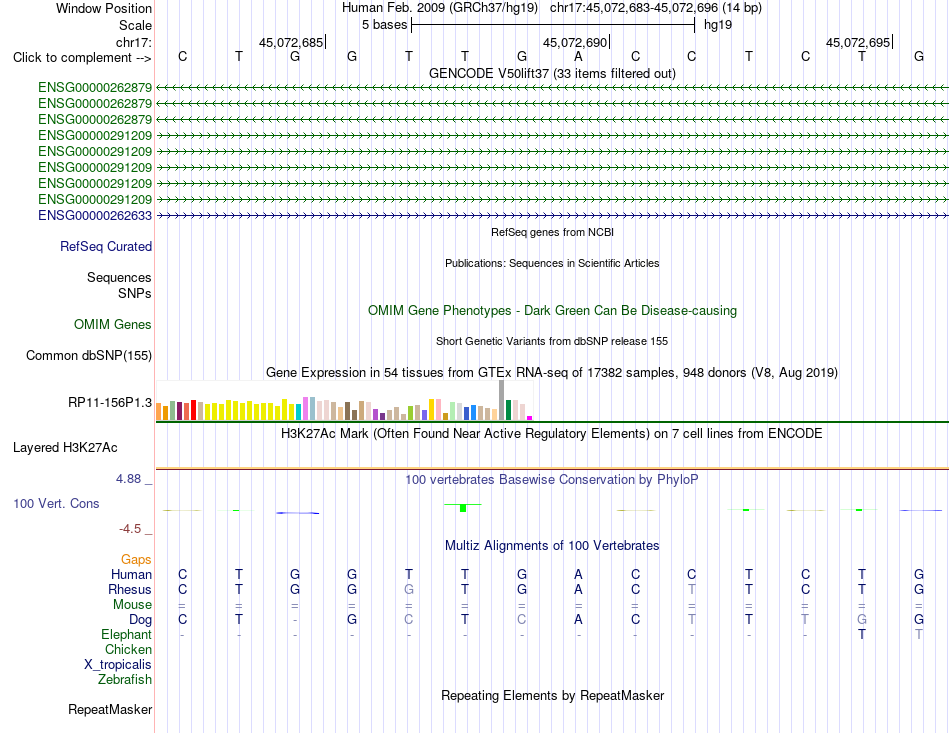This screenshot has width=950, height=733.
Task: Click the 'Sequences' track label
Action: (119, 277)
